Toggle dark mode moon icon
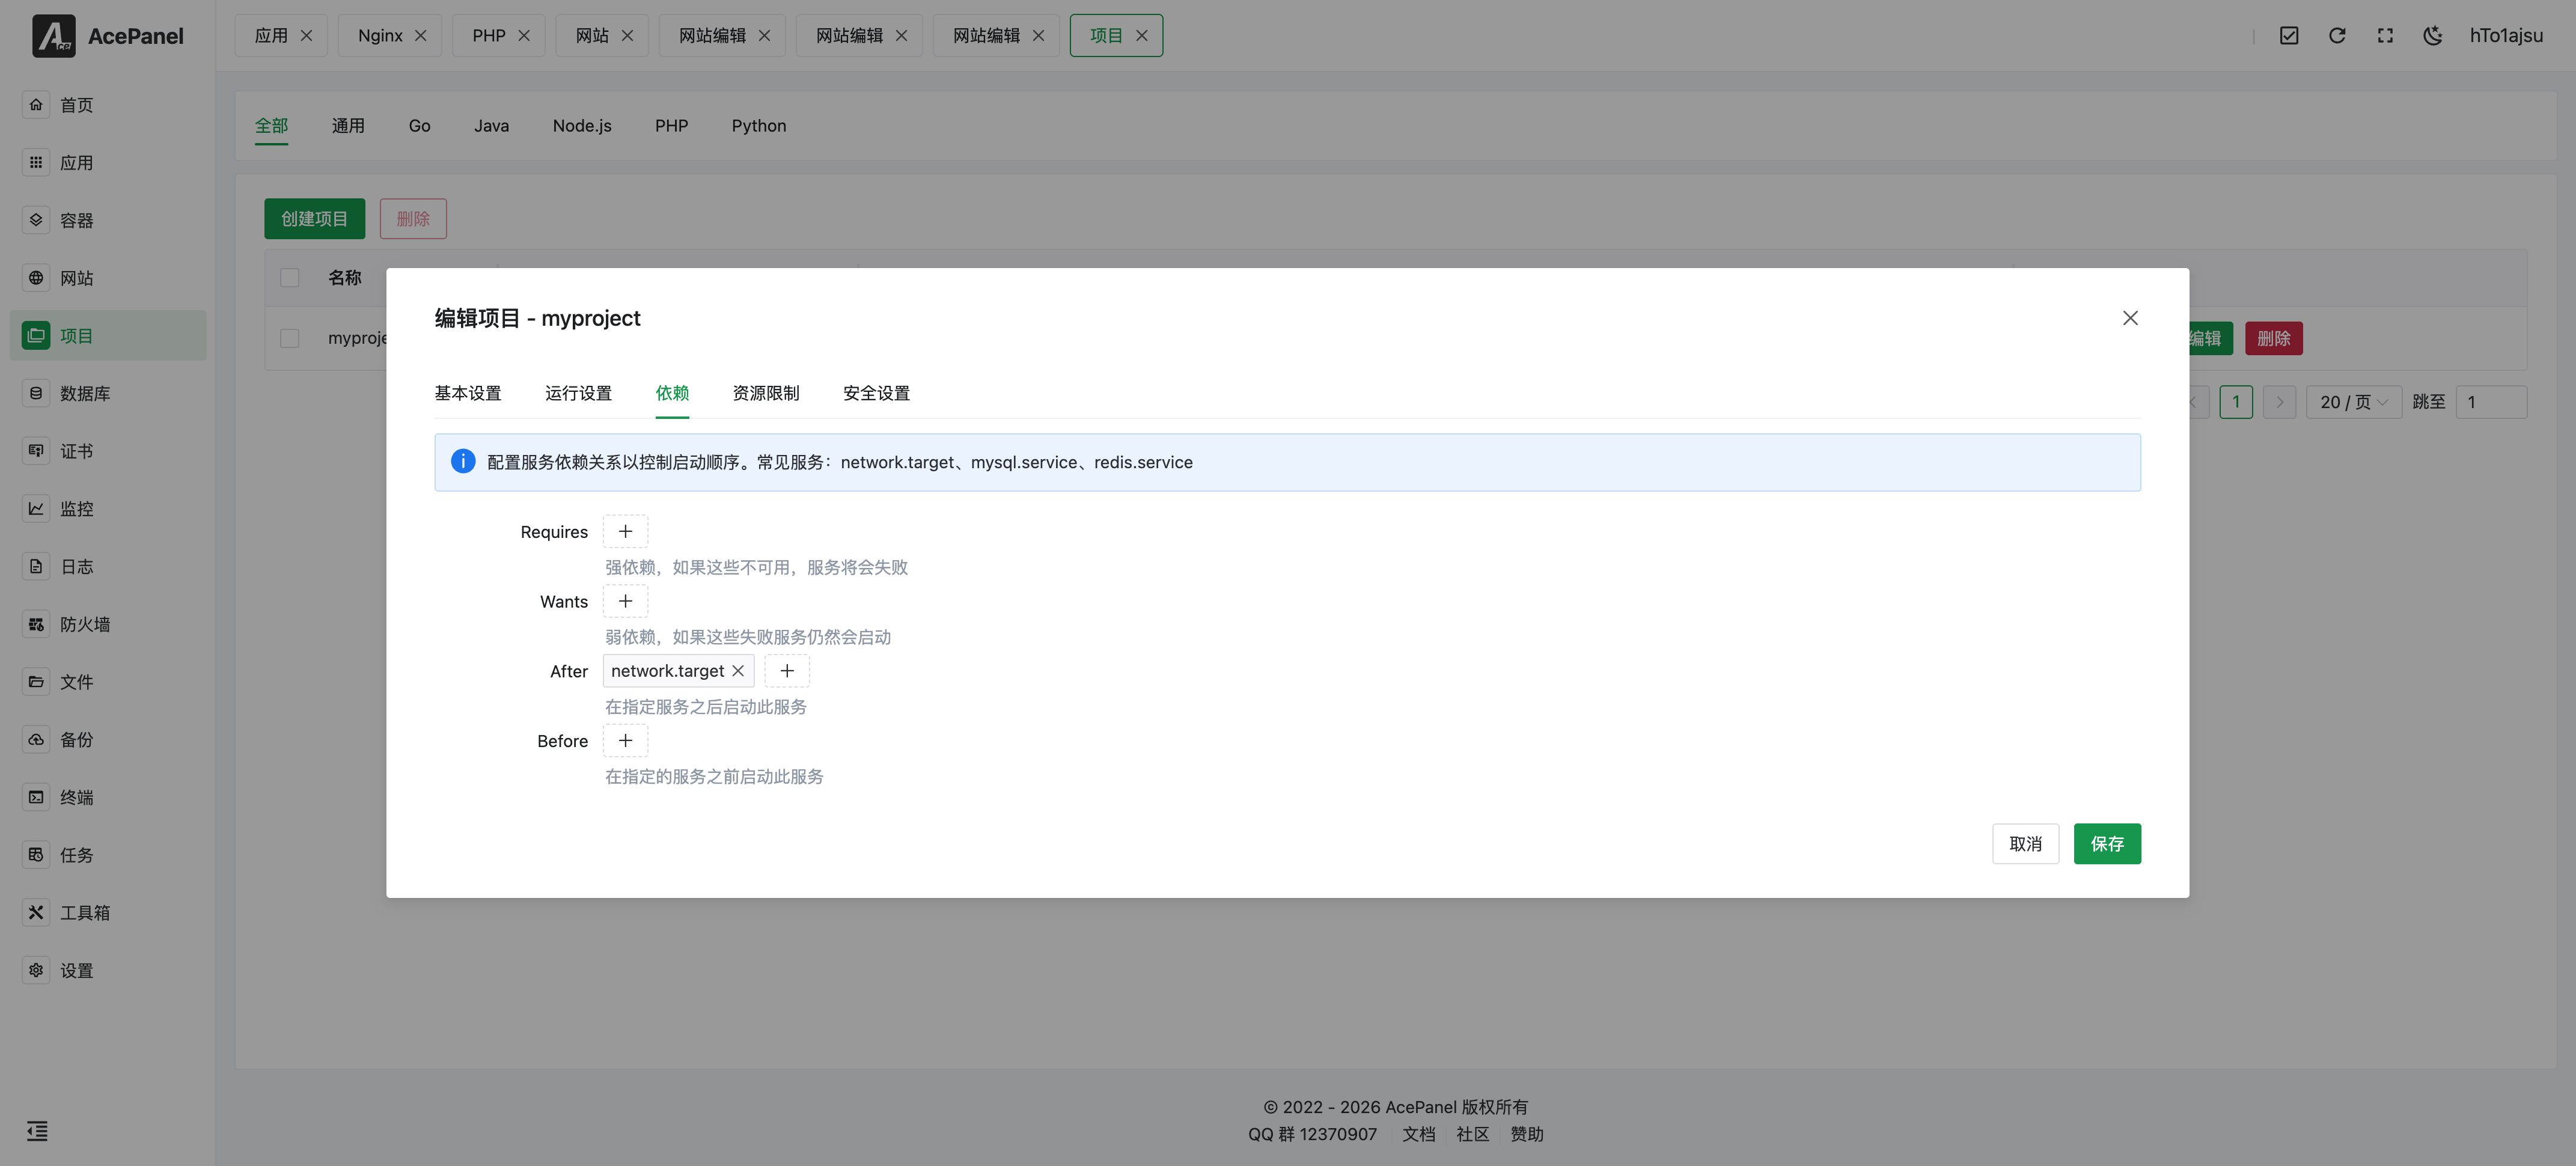Image resolution: width=2576 pixels, height=1166 pixels. pyautogui.click(x=2432, y=36)
